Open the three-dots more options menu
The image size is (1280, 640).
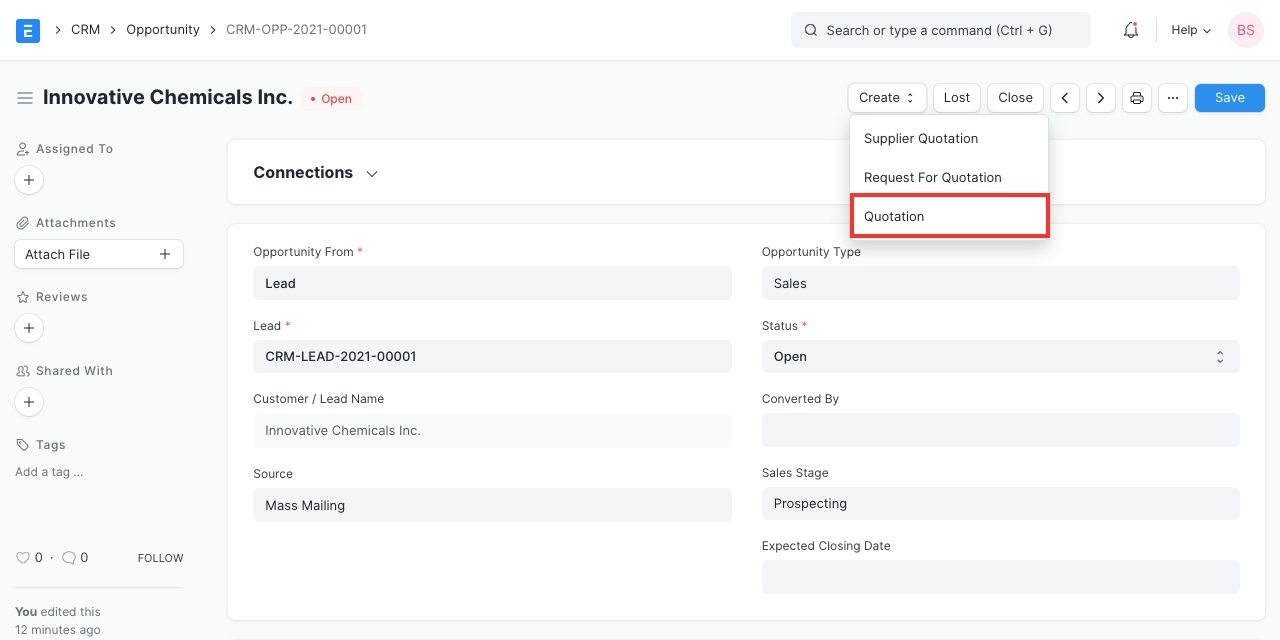(1173, 98)
